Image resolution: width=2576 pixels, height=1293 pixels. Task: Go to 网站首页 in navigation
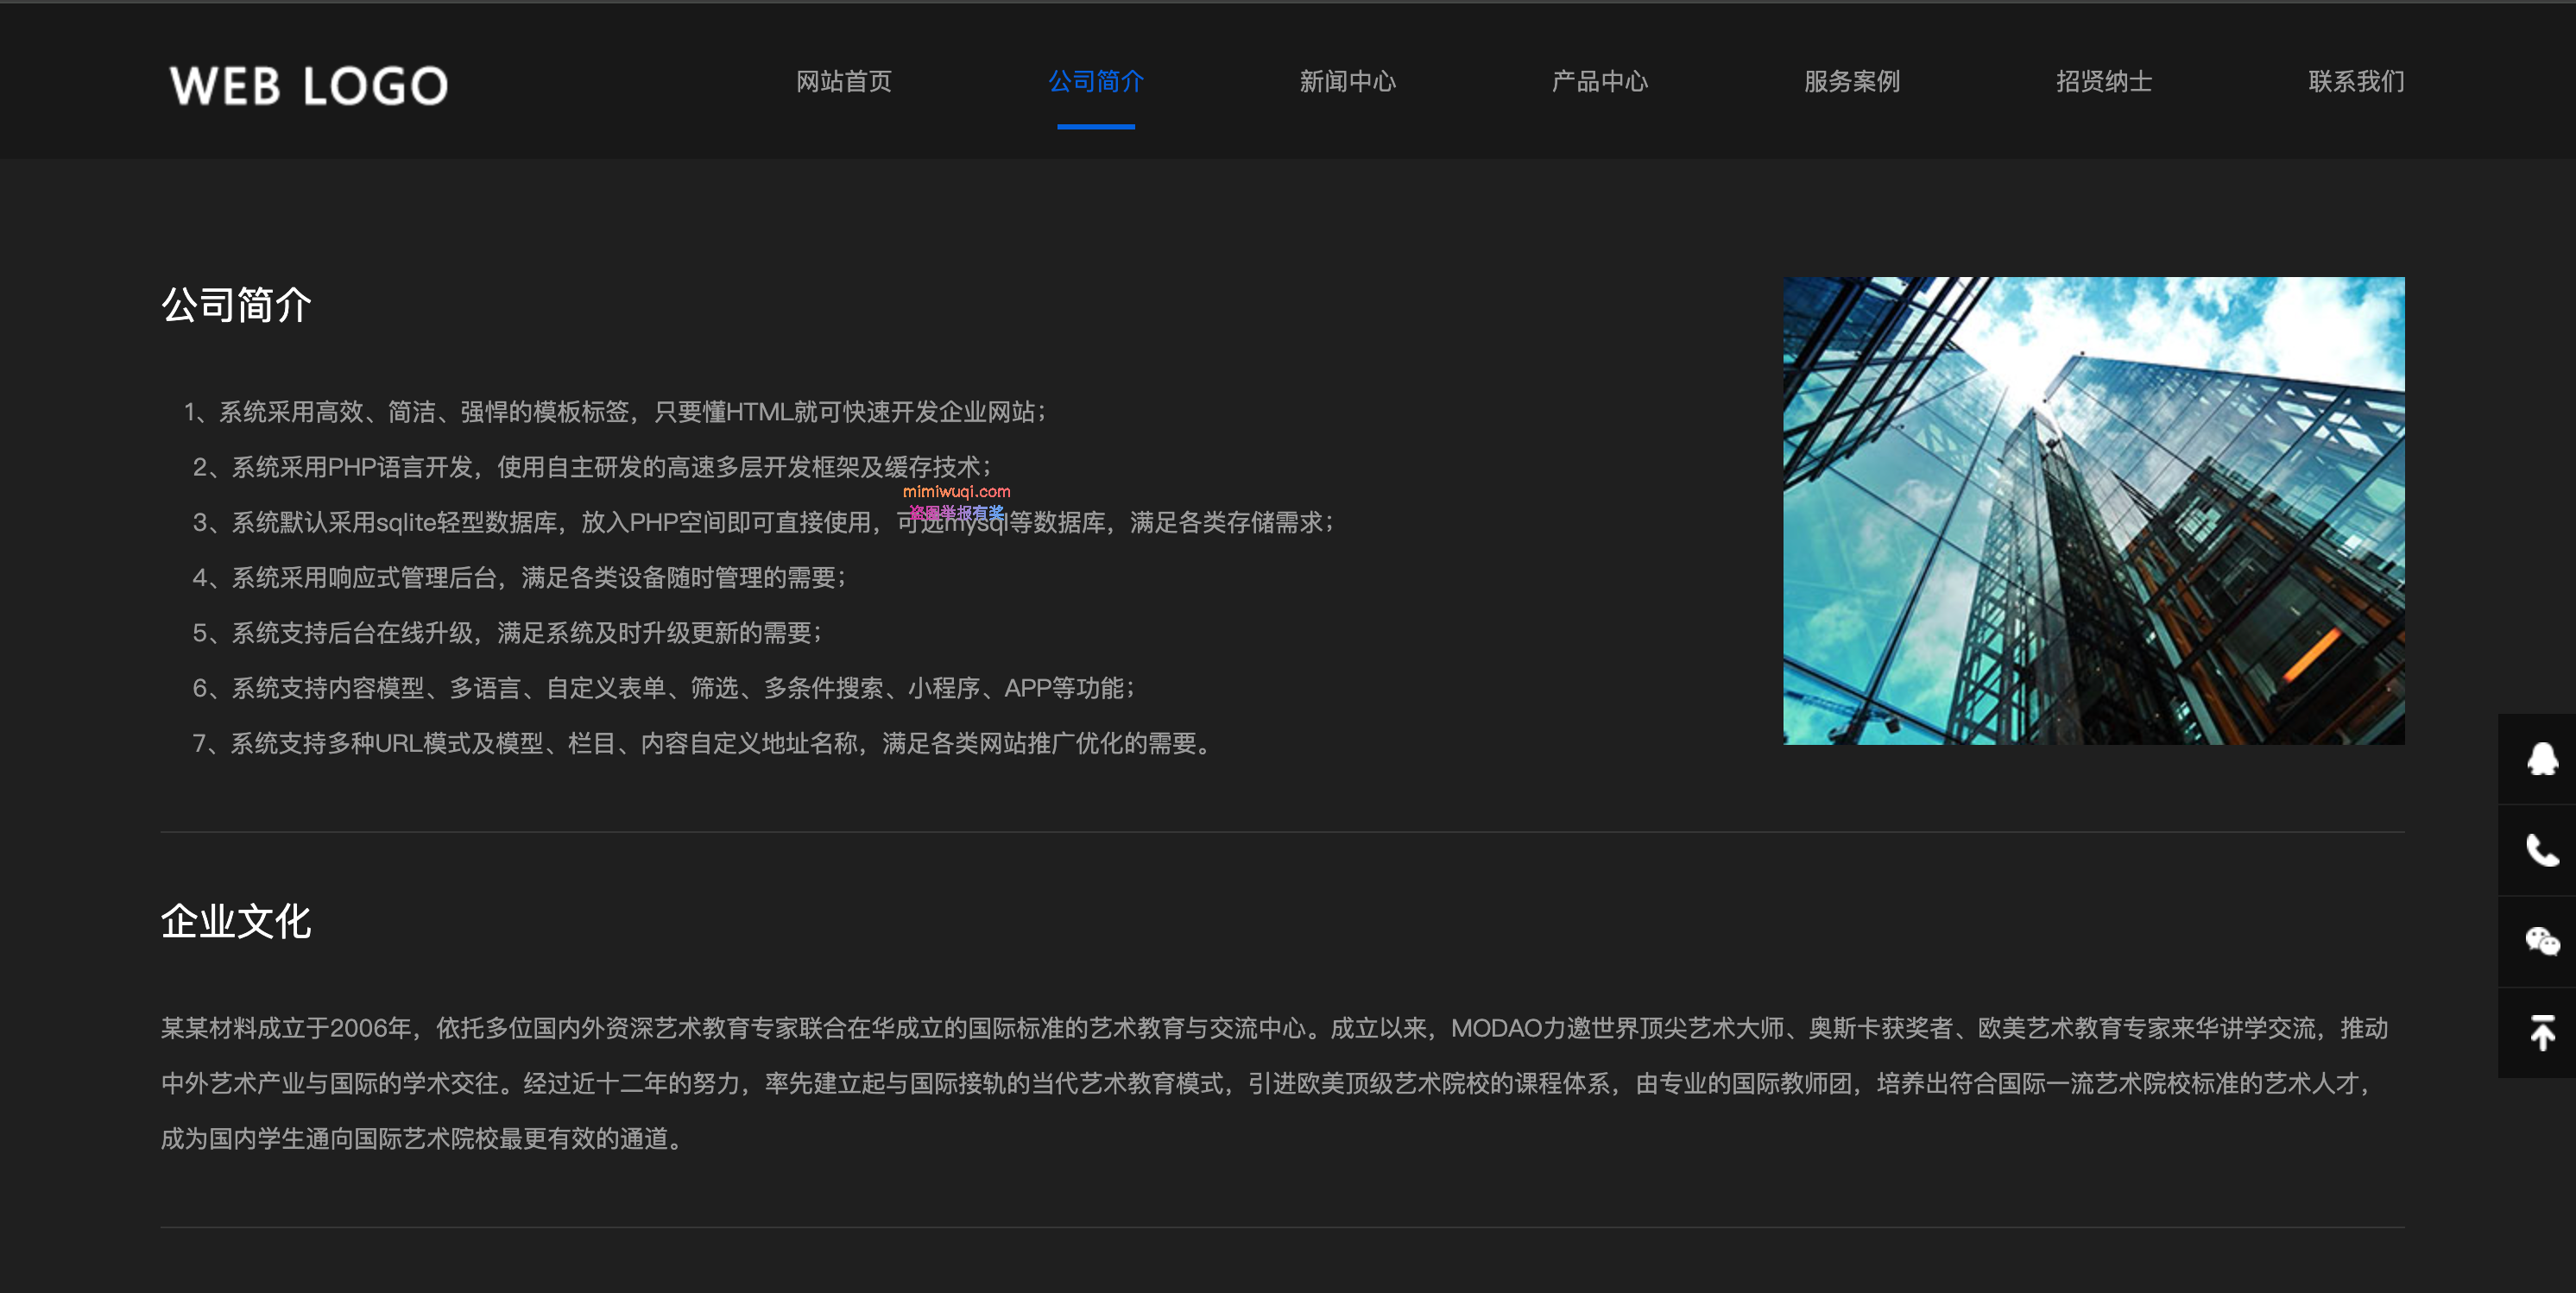click(843, 81)
